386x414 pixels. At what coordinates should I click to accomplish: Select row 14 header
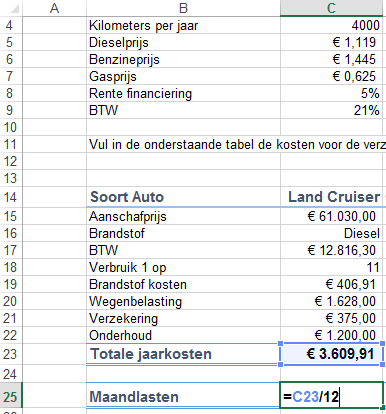click(x=11, y=197)
